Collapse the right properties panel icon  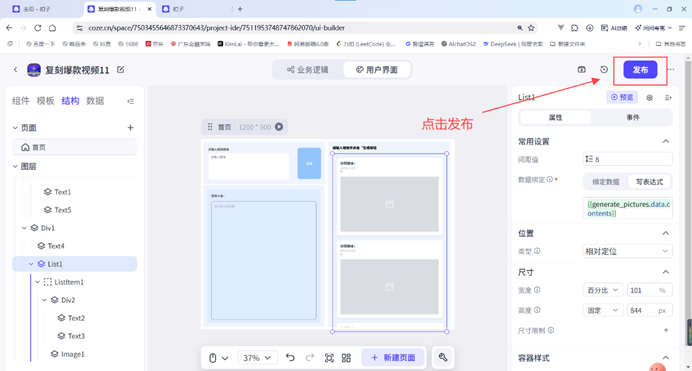(x=668, y=97)
